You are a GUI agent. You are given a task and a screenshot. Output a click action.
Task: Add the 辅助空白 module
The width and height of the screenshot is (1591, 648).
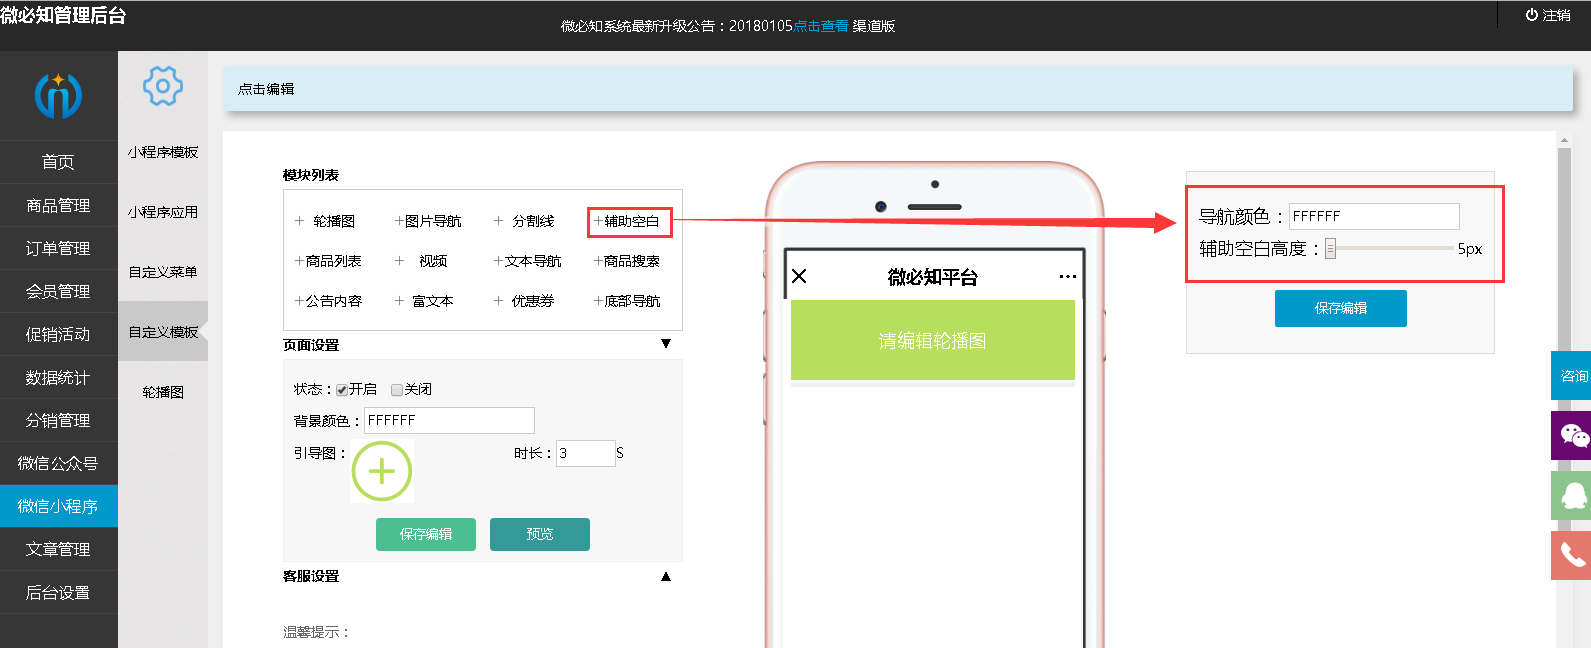point(629,221)
